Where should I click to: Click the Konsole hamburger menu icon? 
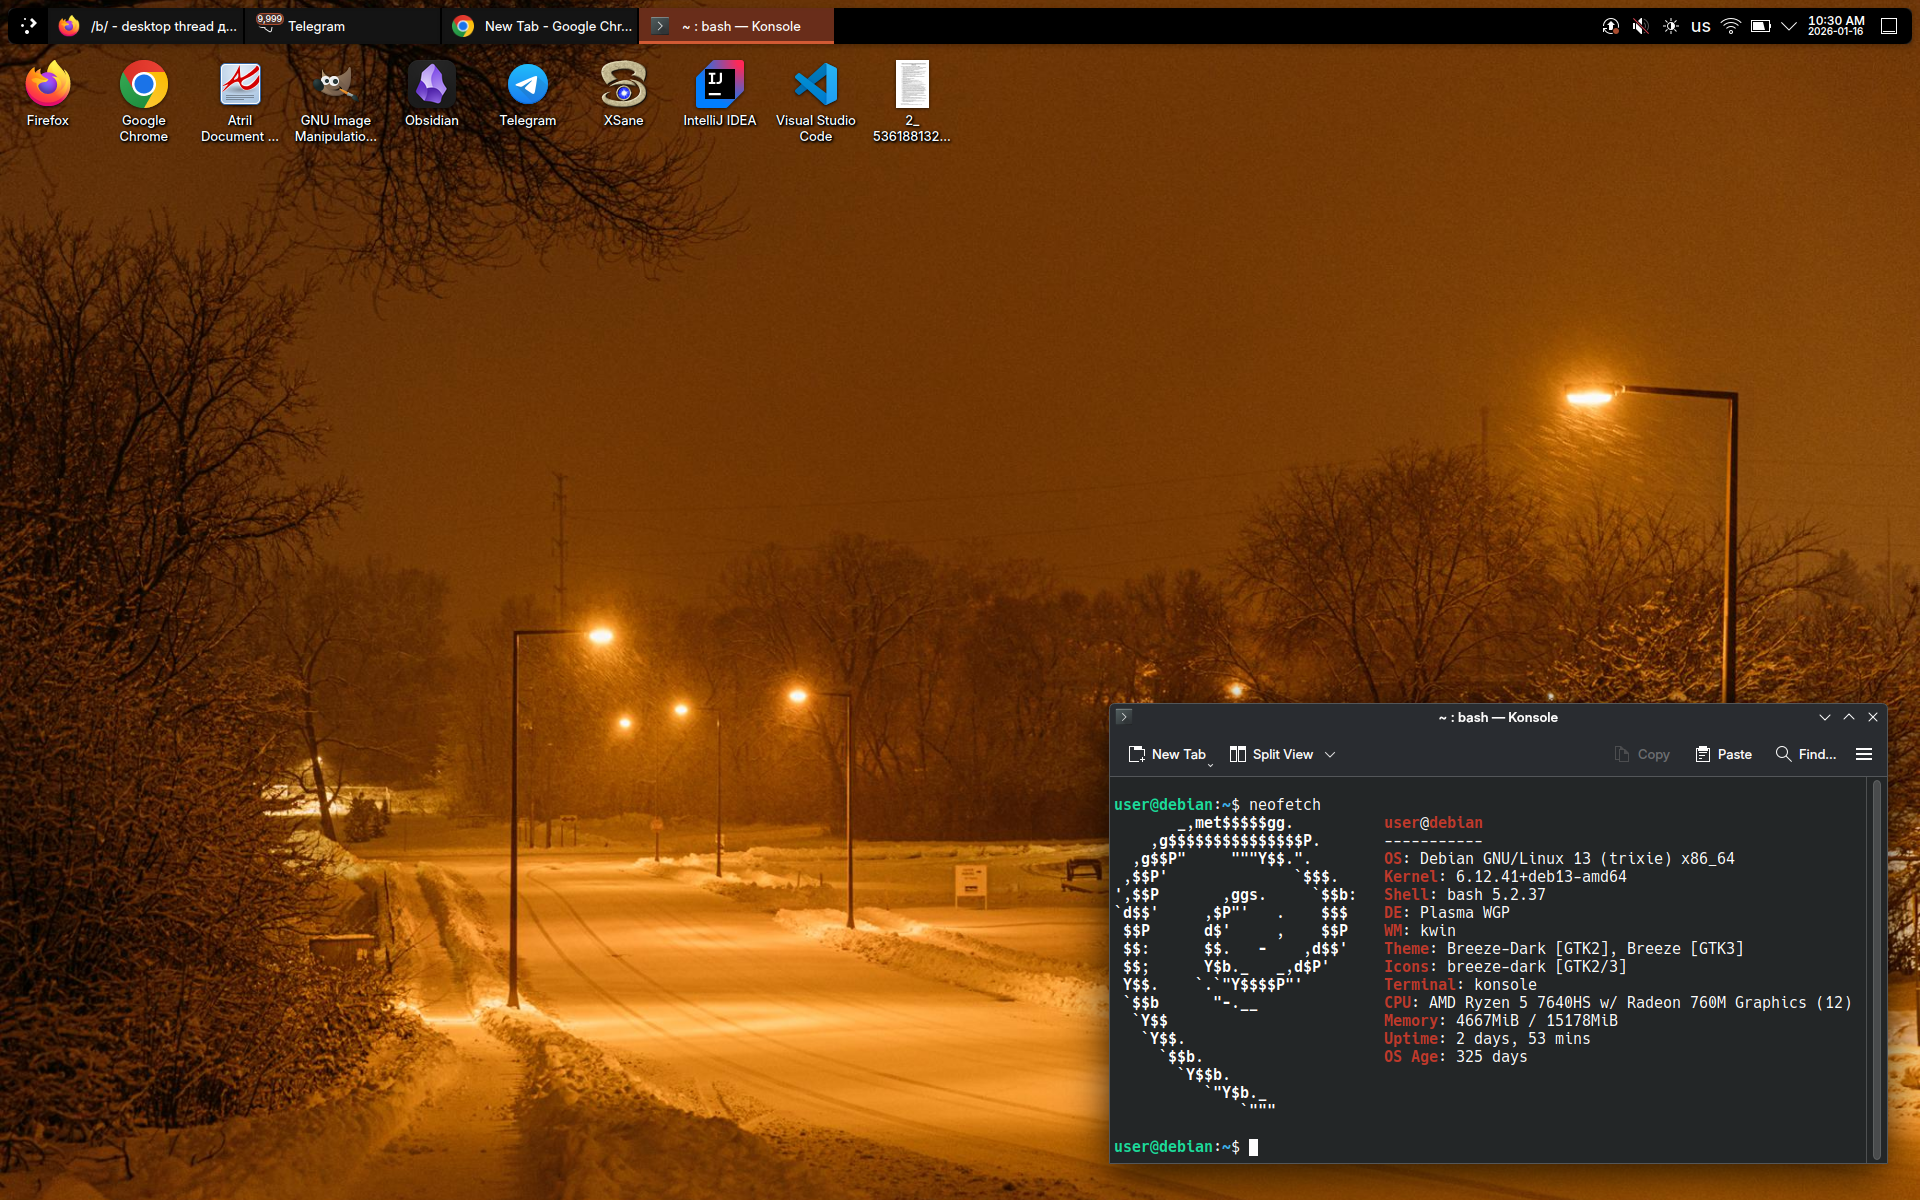[x=1863, y=754]
